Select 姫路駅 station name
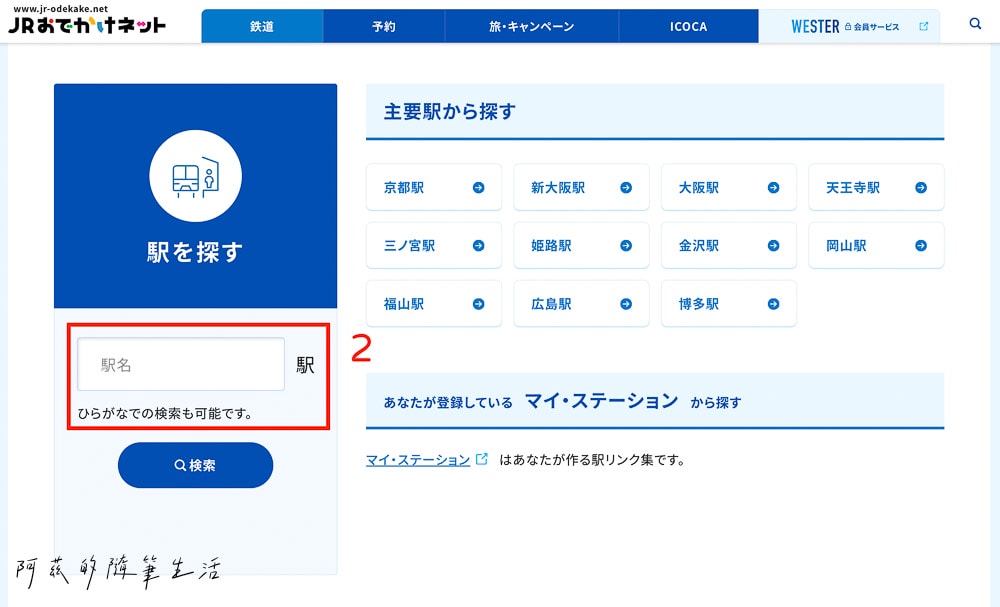The image size is (1000, 607). tap(551, 245)
